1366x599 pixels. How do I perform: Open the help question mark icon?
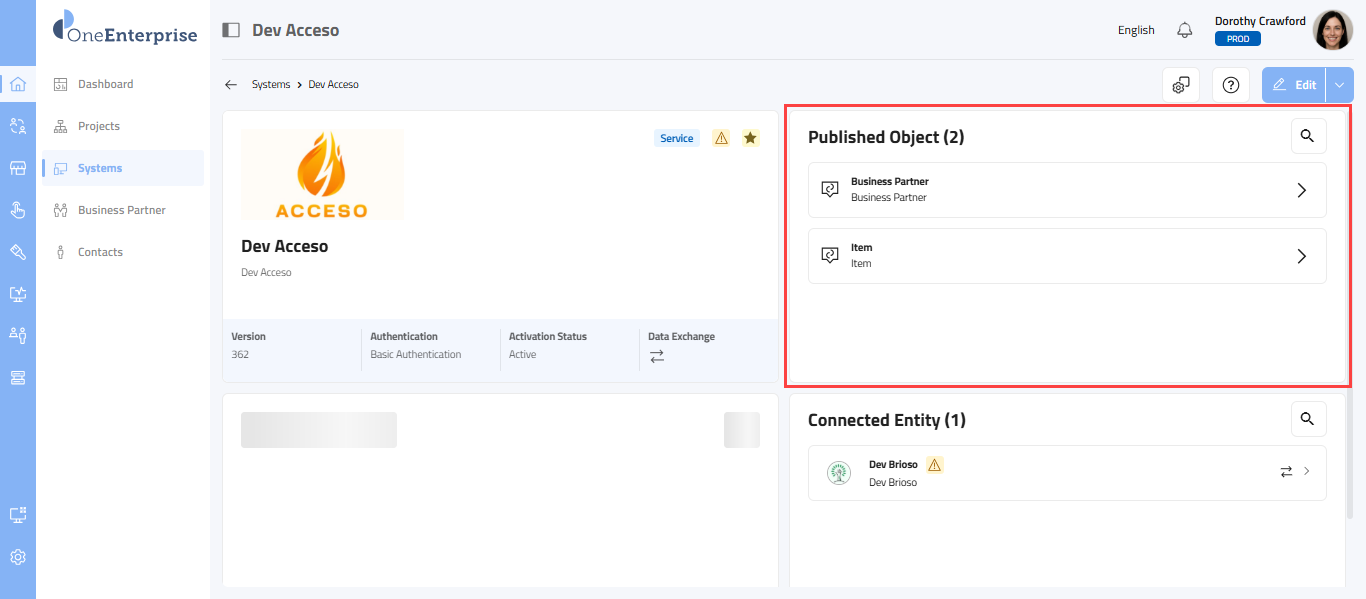1230,85
